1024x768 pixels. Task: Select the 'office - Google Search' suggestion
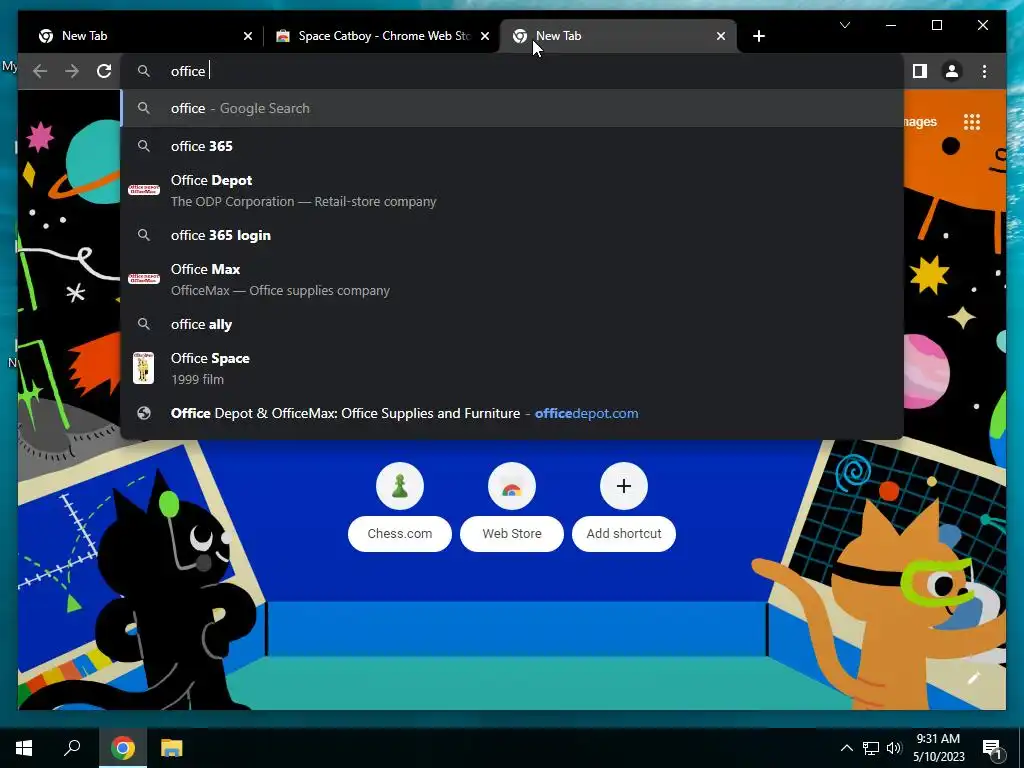click(x=512, y=108)
